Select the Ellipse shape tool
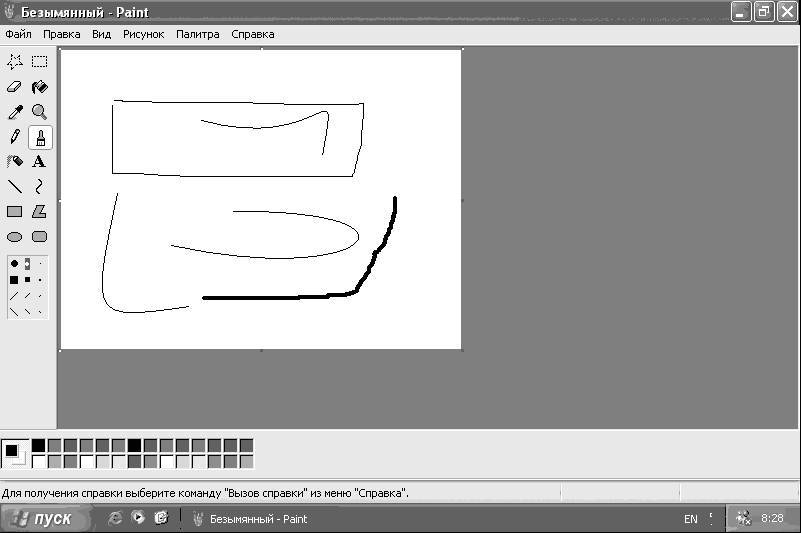Viewport: 801px width, 533px height. [15, 237]
